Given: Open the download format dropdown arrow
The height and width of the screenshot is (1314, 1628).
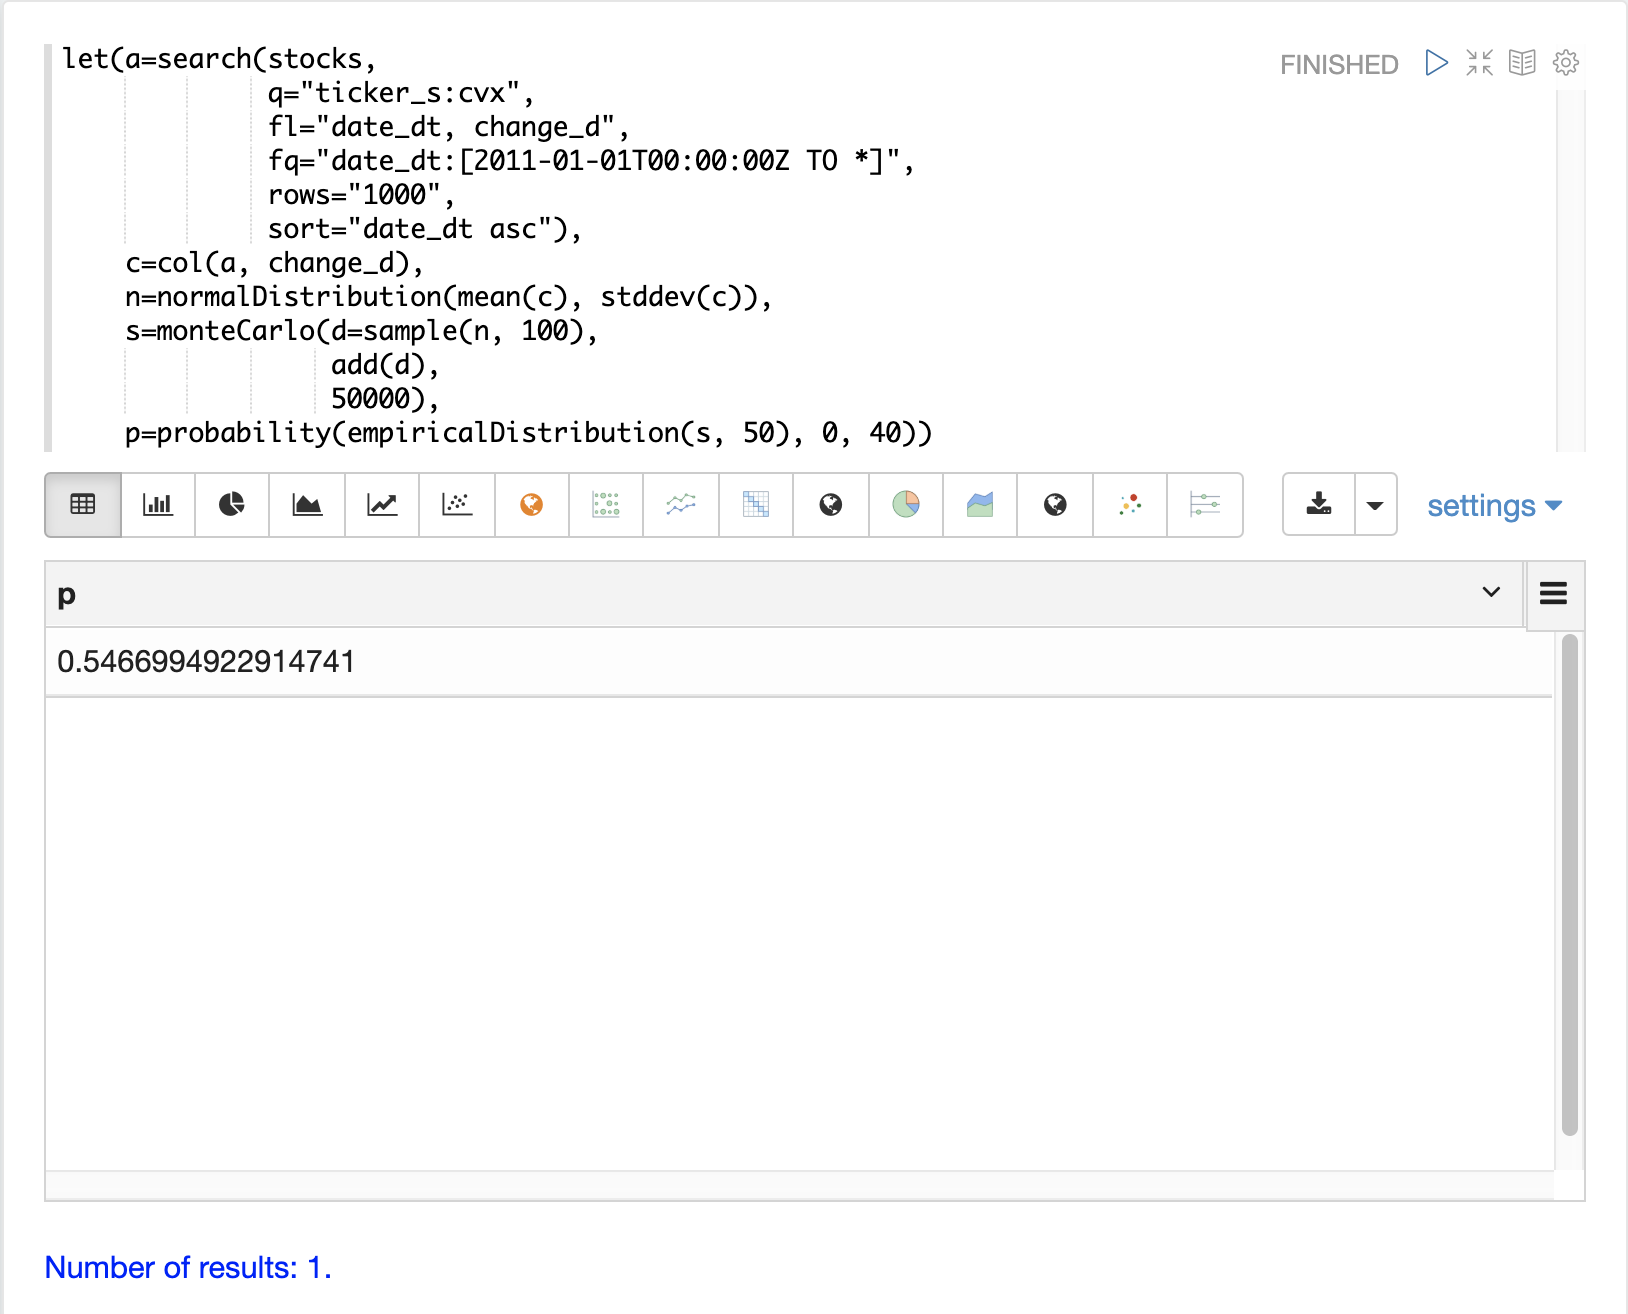Looking at the screenshot, I should pyautogui.click(x=1375, y=505).
